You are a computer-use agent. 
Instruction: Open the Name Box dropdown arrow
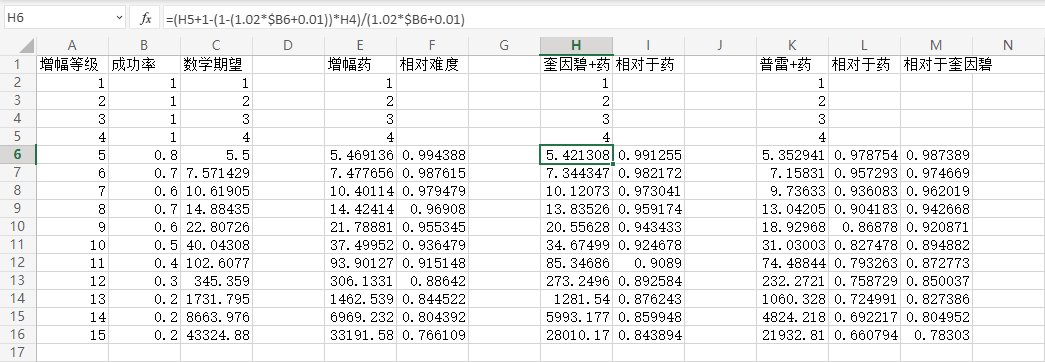click(x=119, y=19)
